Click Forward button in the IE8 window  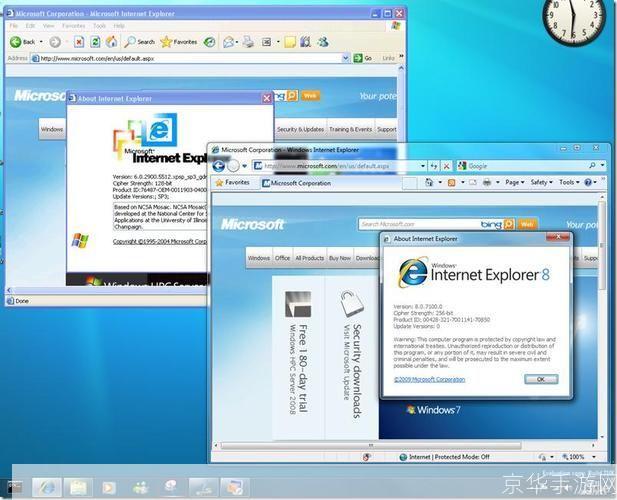pyautogui.click(x=233, y=166)
